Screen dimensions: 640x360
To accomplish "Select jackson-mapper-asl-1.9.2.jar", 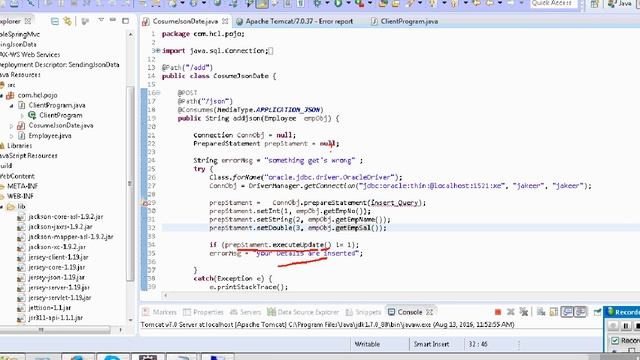I will [71, 237].
